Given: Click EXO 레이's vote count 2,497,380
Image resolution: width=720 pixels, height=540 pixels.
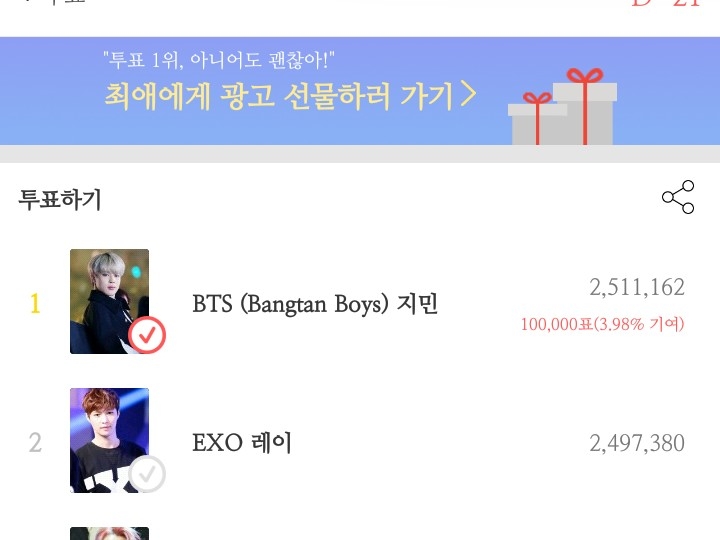Looking at the screenshot, I should [637, 443].
